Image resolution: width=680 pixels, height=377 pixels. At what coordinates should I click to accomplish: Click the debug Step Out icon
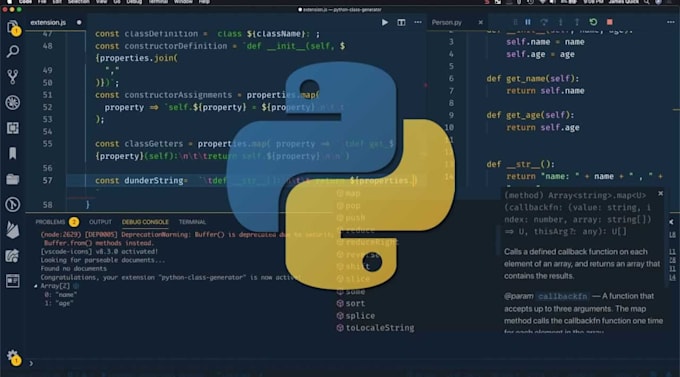click(x=577, y=22)
